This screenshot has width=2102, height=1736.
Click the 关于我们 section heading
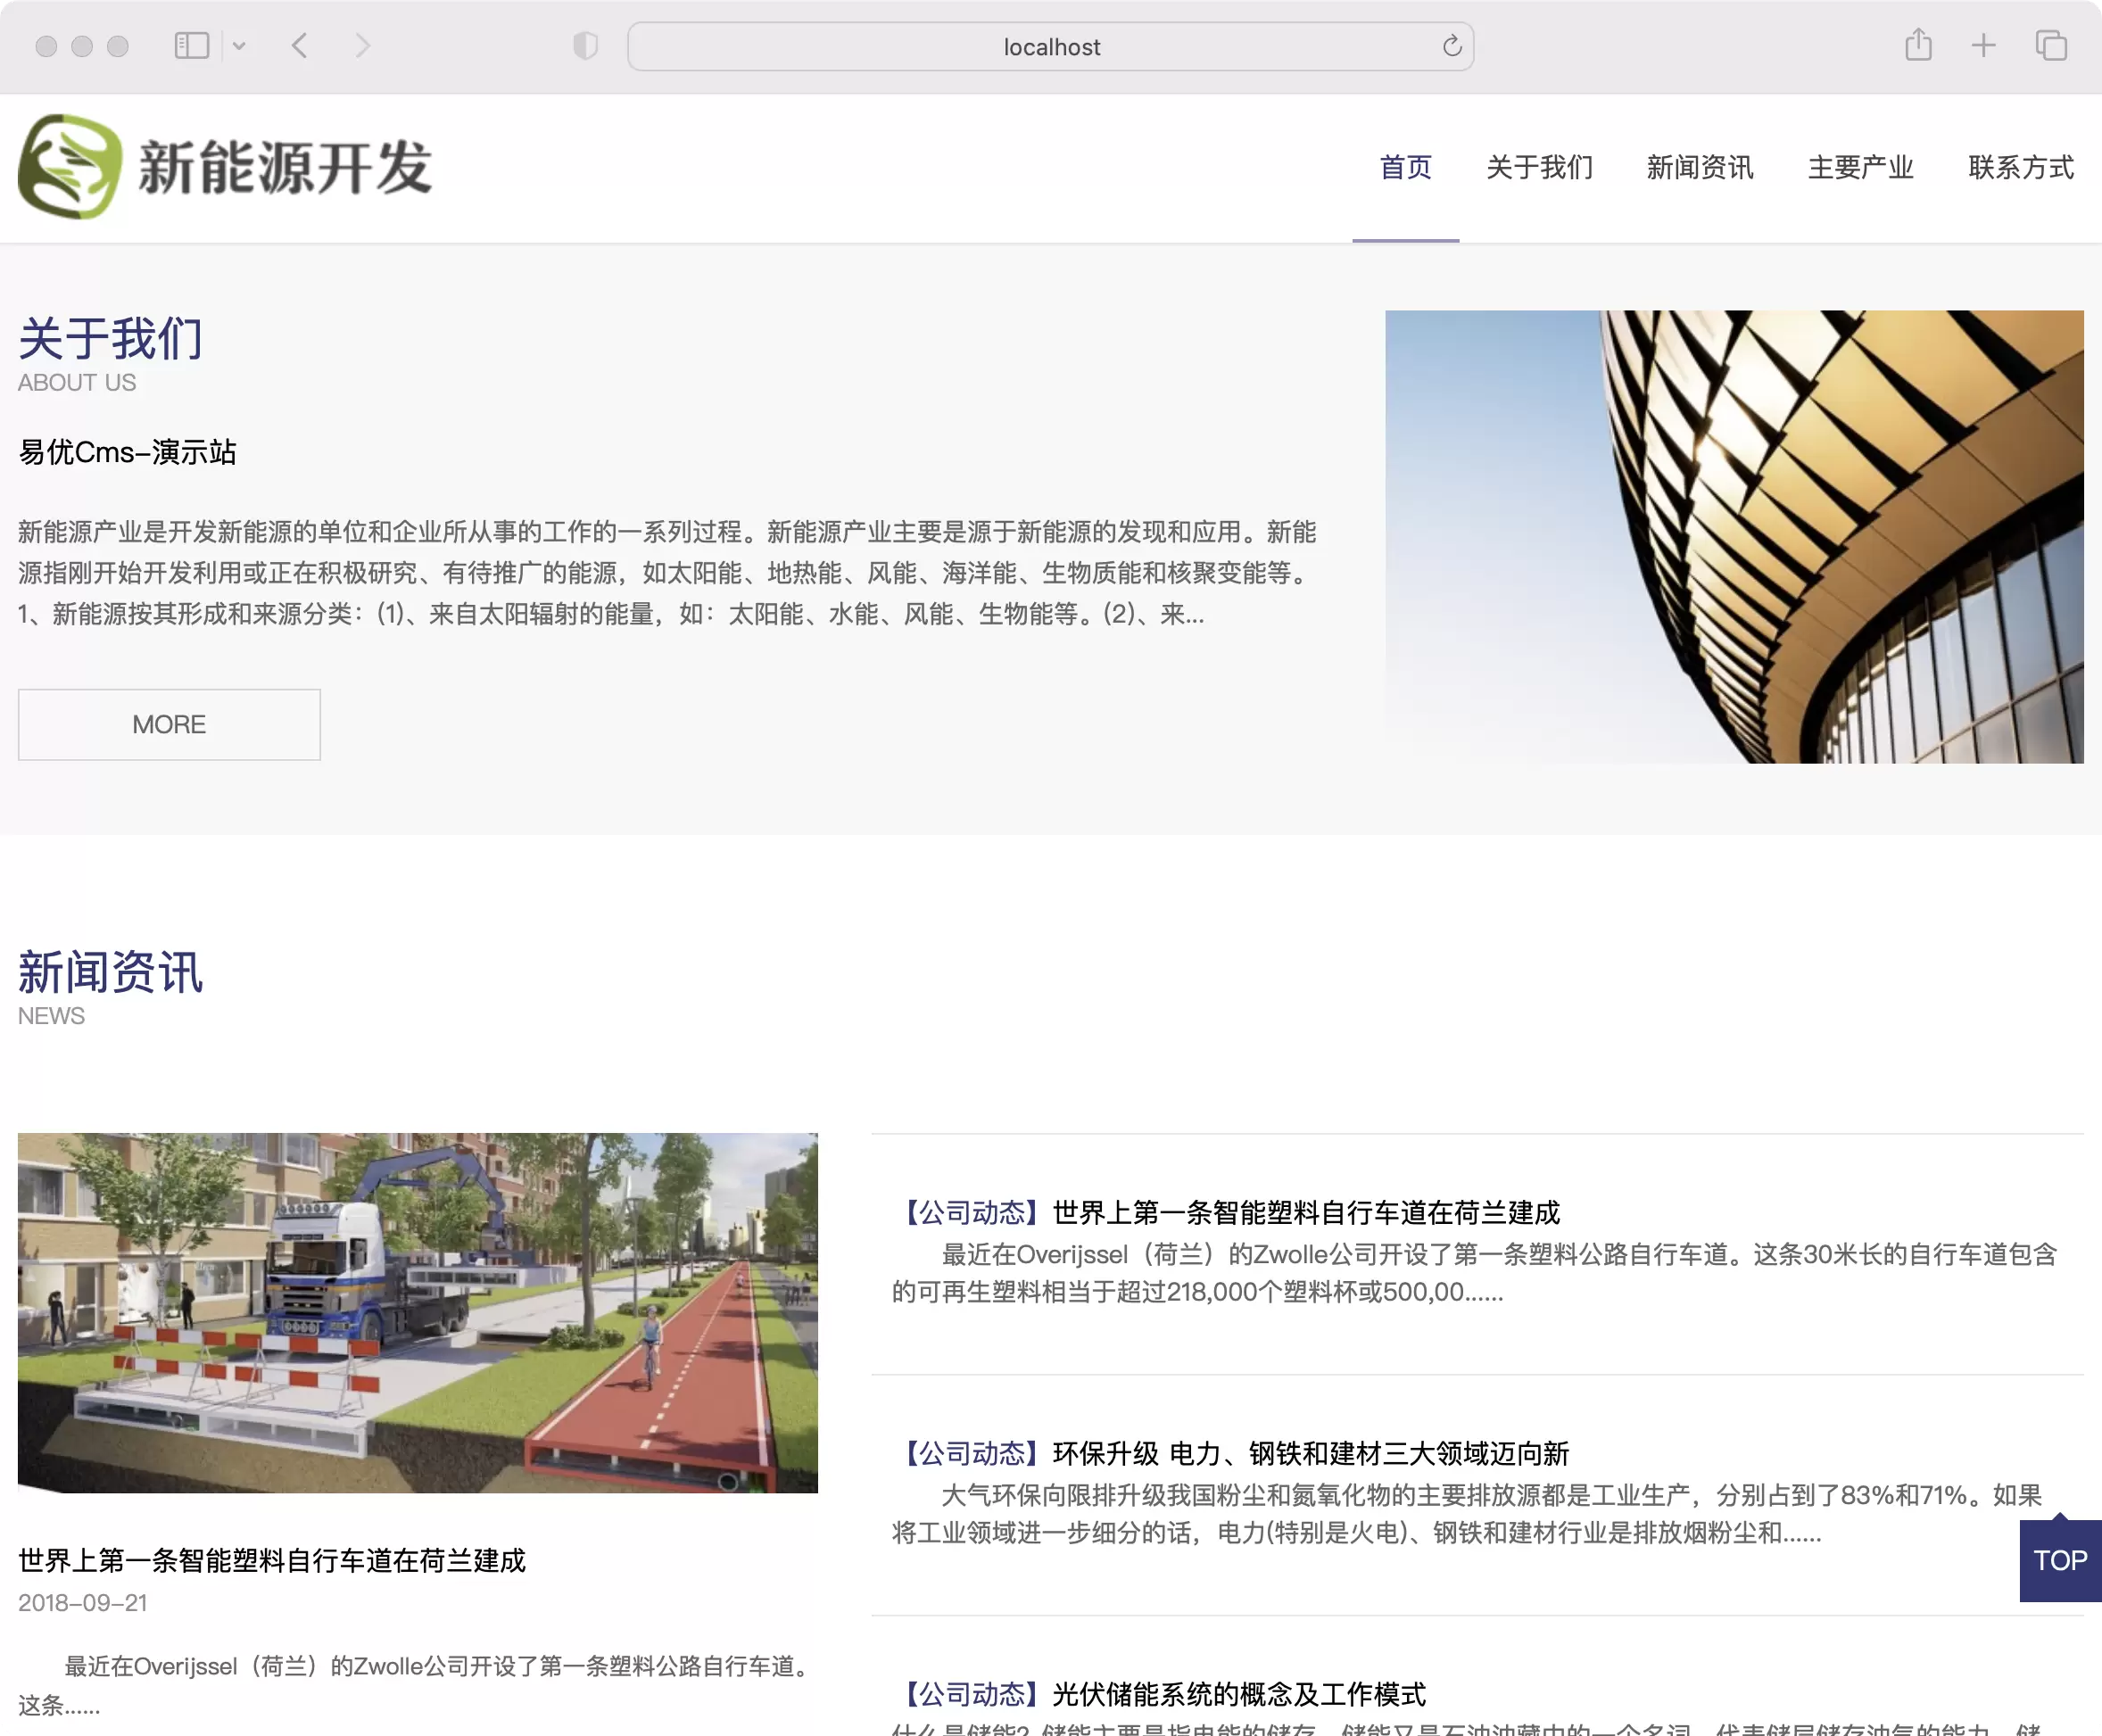111,338
